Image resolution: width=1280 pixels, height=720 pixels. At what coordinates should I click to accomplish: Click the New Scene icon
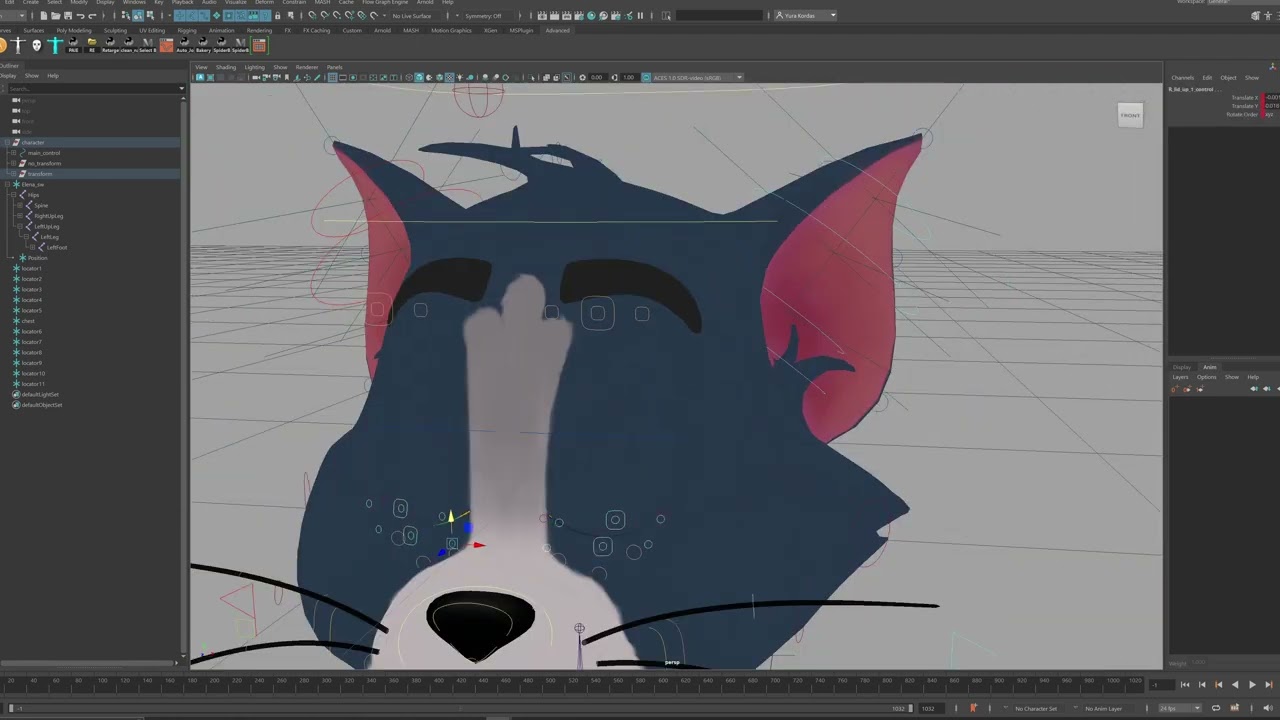click(44, 16)
